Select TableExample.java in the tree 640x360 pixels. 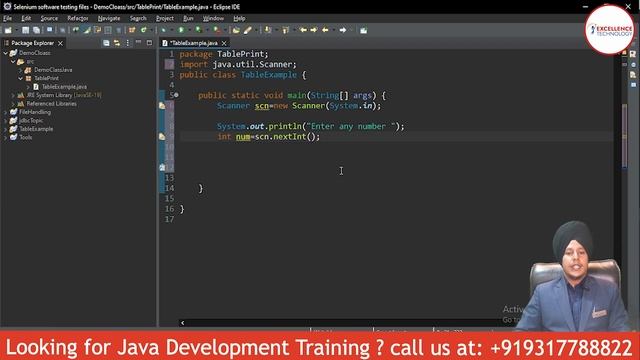point(64,87)
